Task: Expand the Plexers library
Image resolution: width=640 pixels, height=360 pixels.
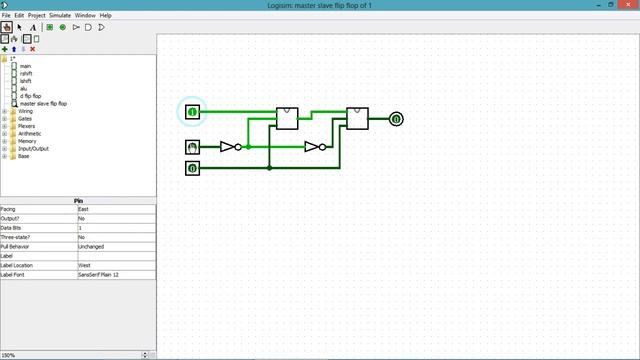Action: click(x=4, y=126)
